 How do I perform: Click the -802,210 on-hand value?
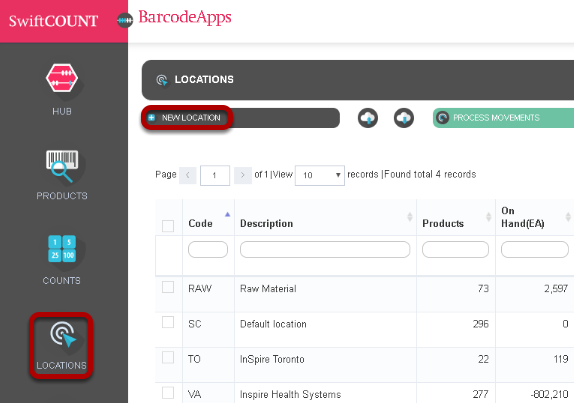[549, 394]
